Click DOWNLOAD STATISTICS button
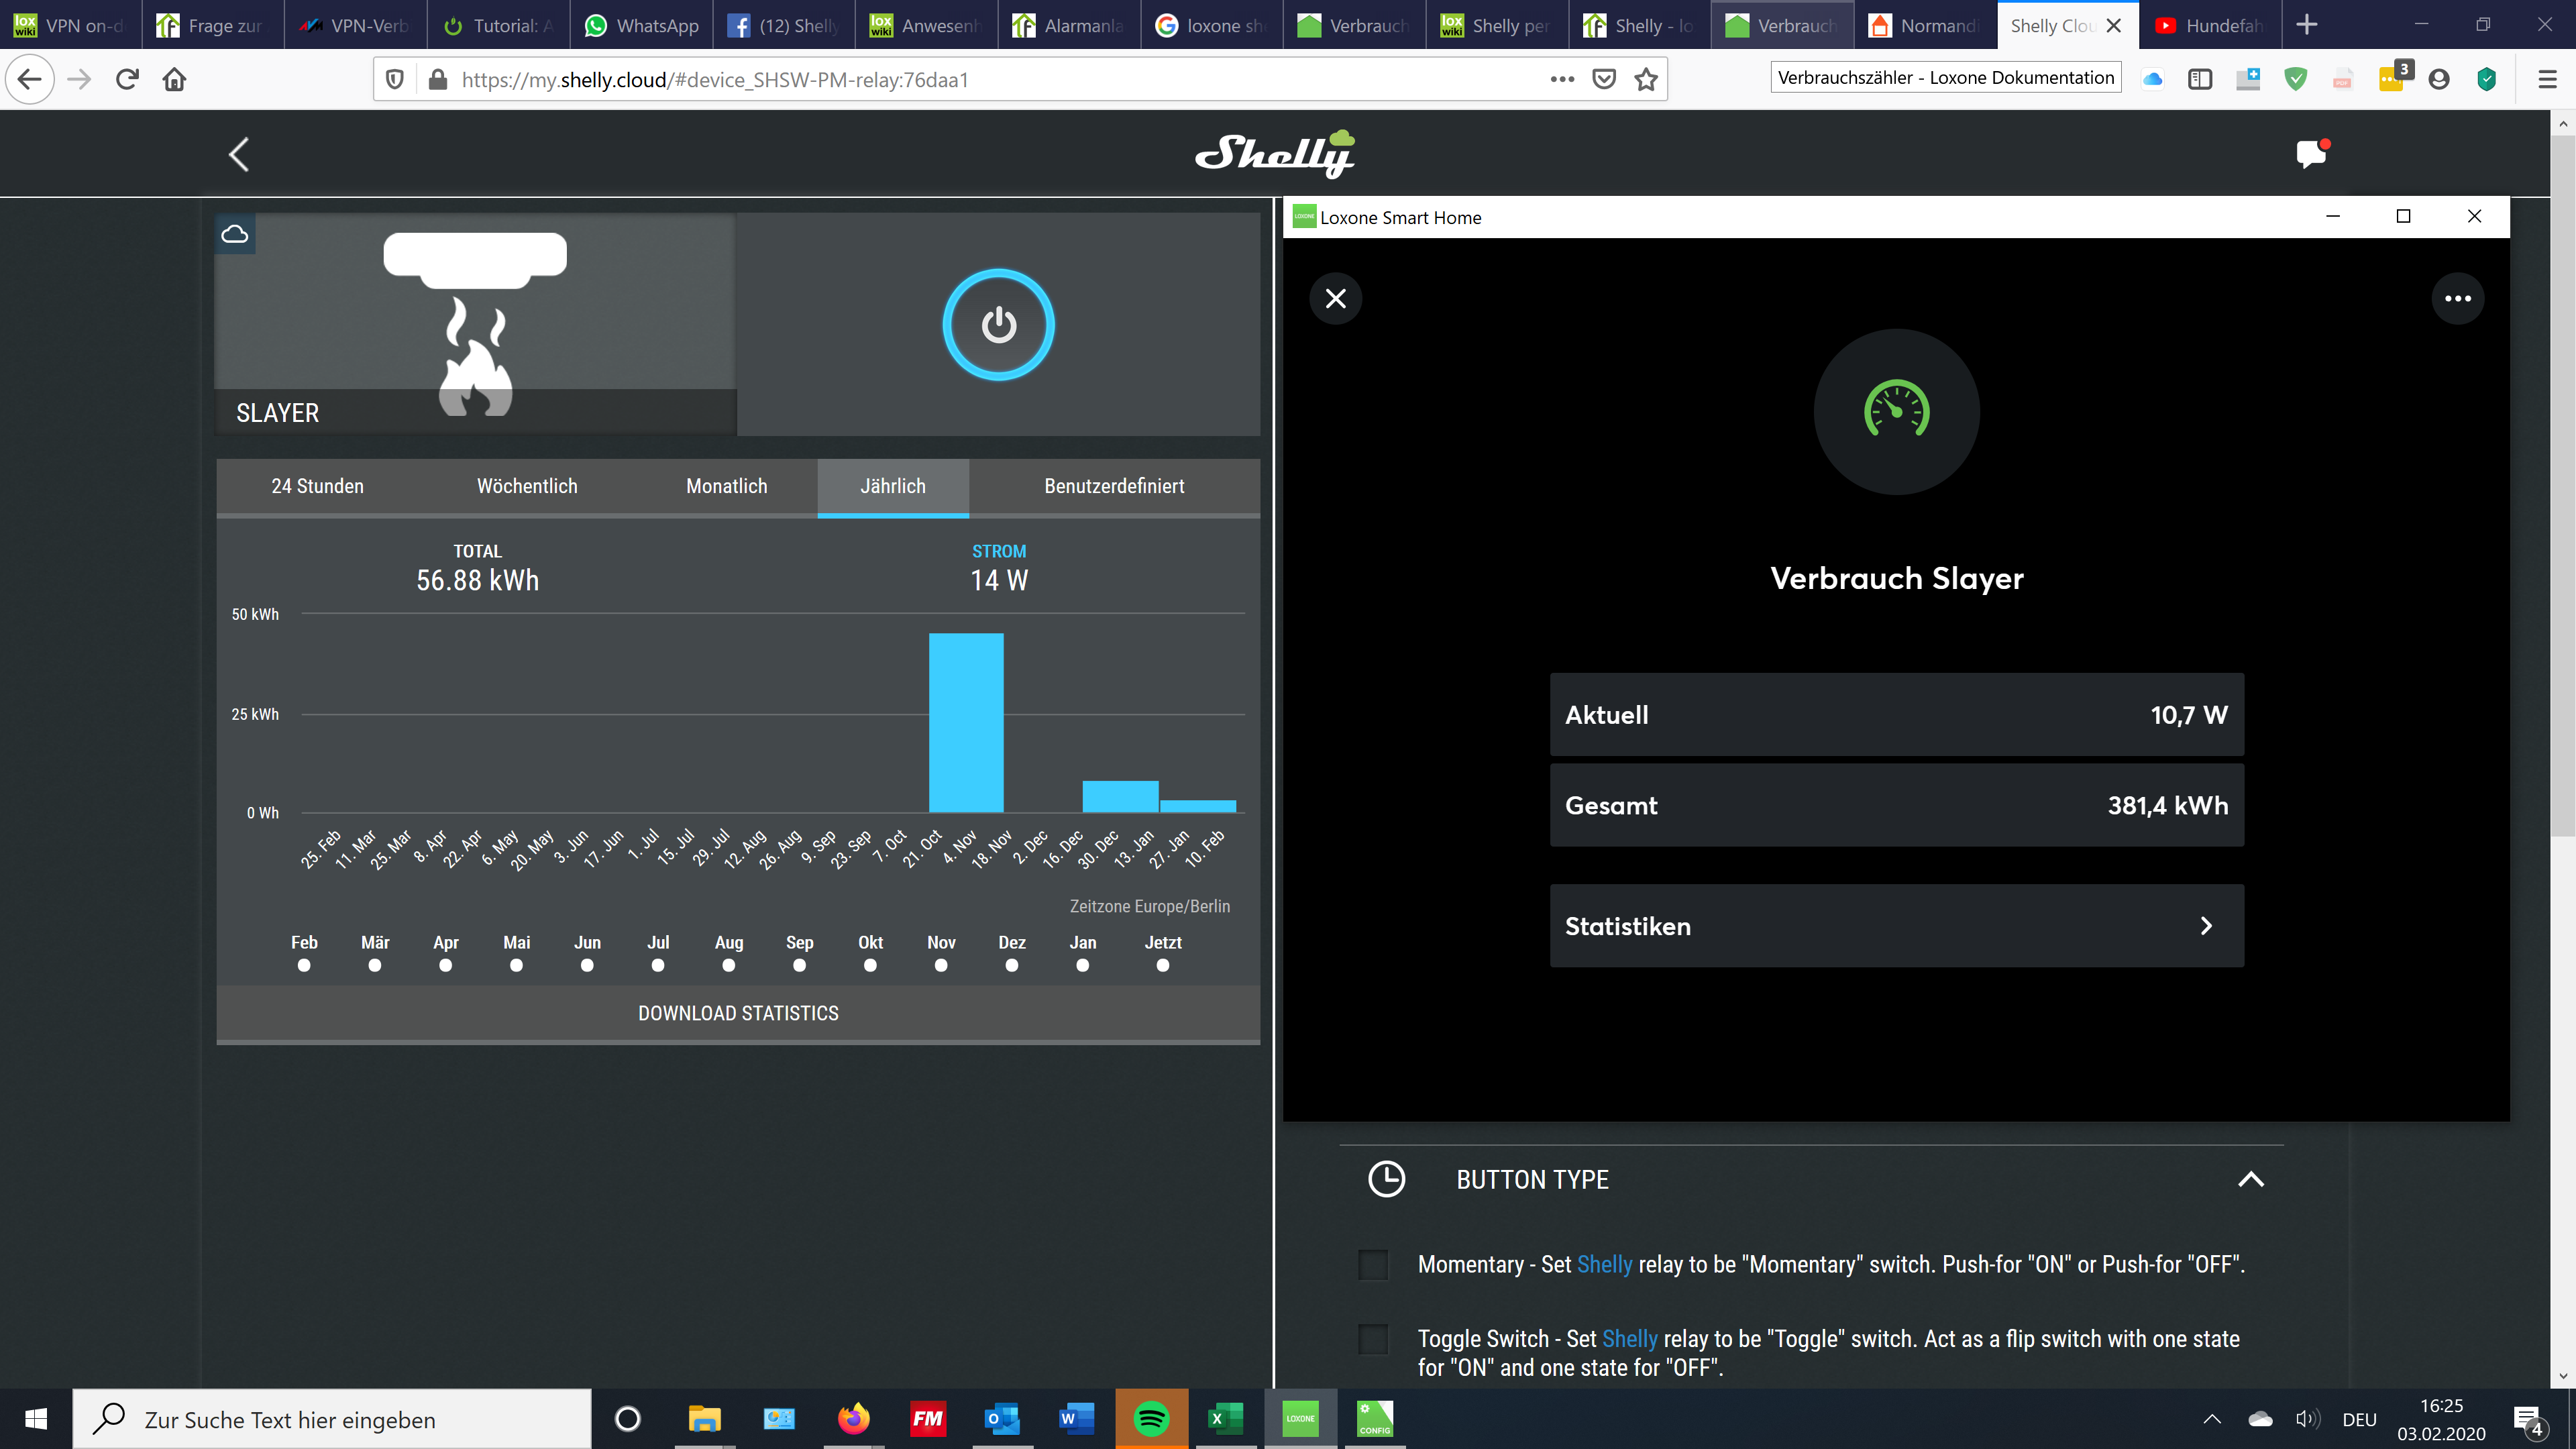 [x=738, y=1014]
